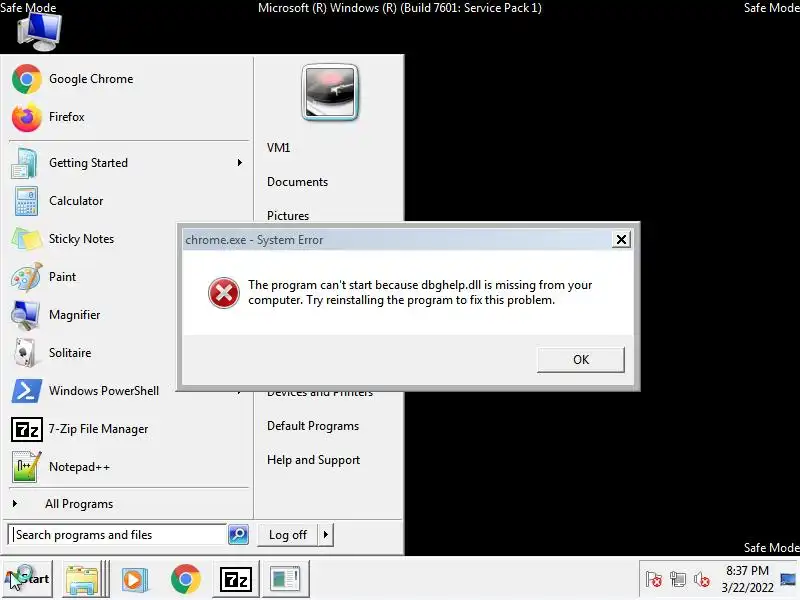Screen dimensions: 800x600
Task: Click the 7-Zip icon in the taskbar
Action: coord(236,579)
